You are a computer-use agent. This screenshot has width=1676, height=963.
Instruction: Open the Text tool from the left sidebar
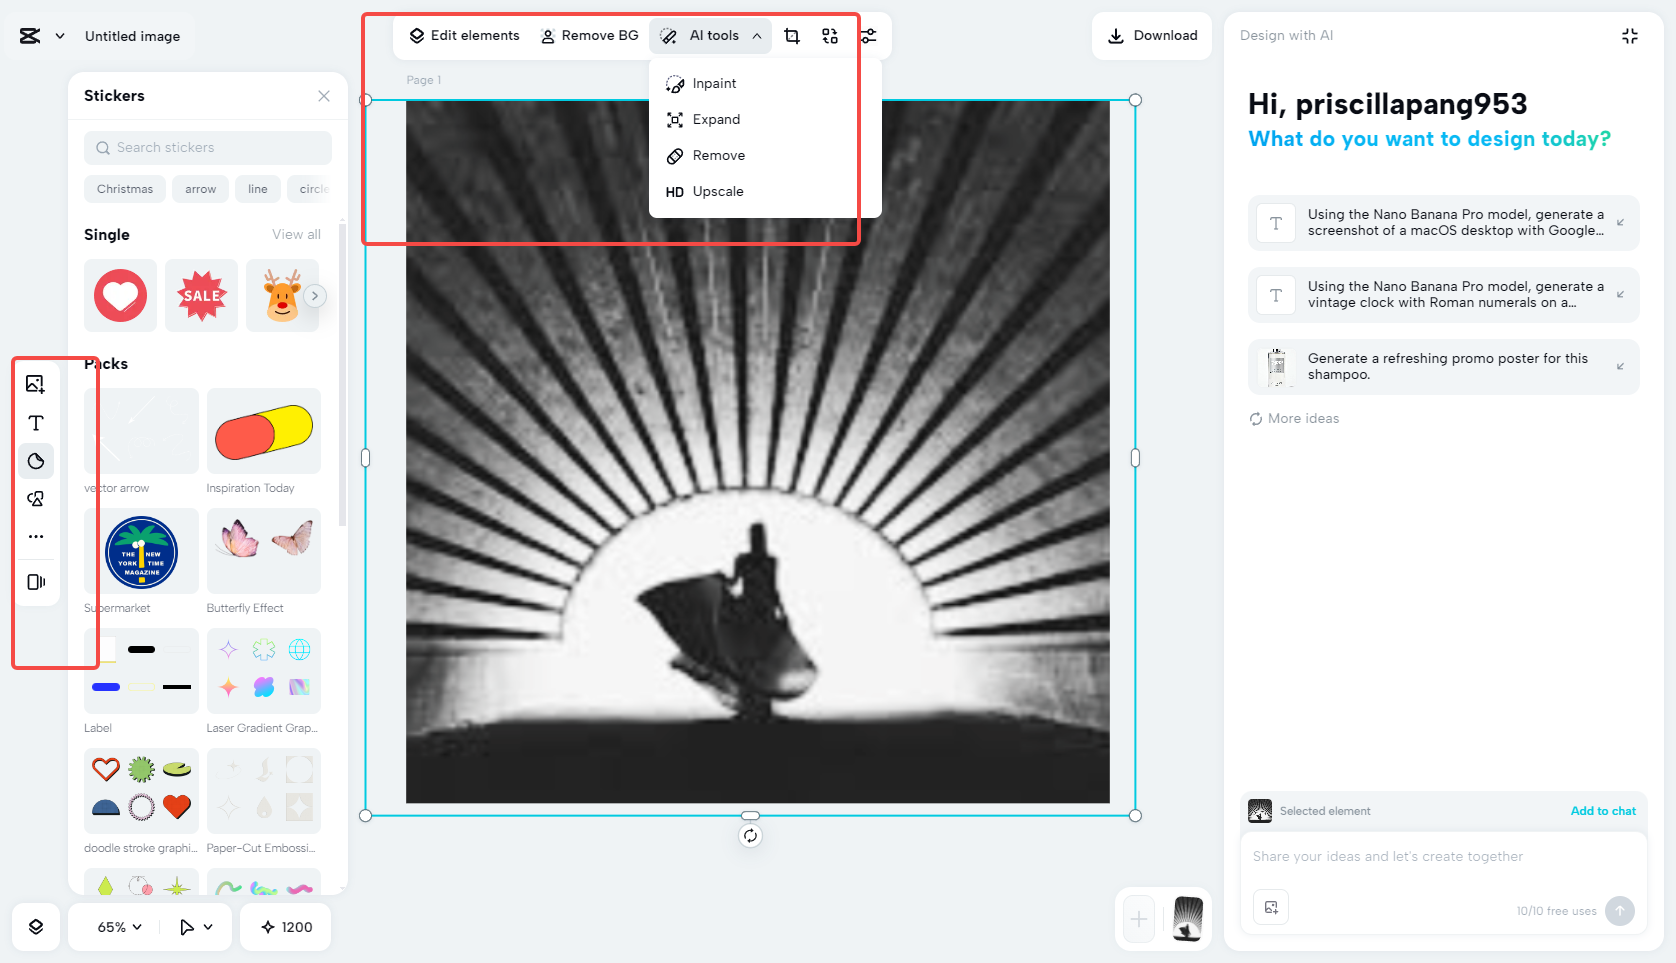pos(36,423)
